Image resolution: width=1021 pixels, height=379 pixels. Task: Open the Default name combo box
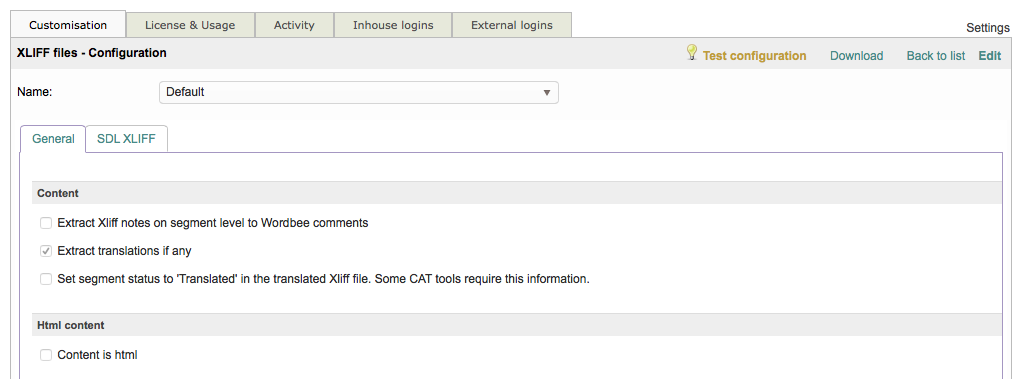tap(359, 92)
